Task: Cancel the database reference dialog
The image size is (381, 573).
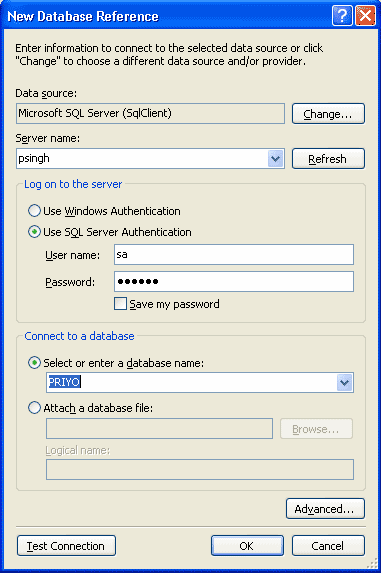Action: click(328, 546)
